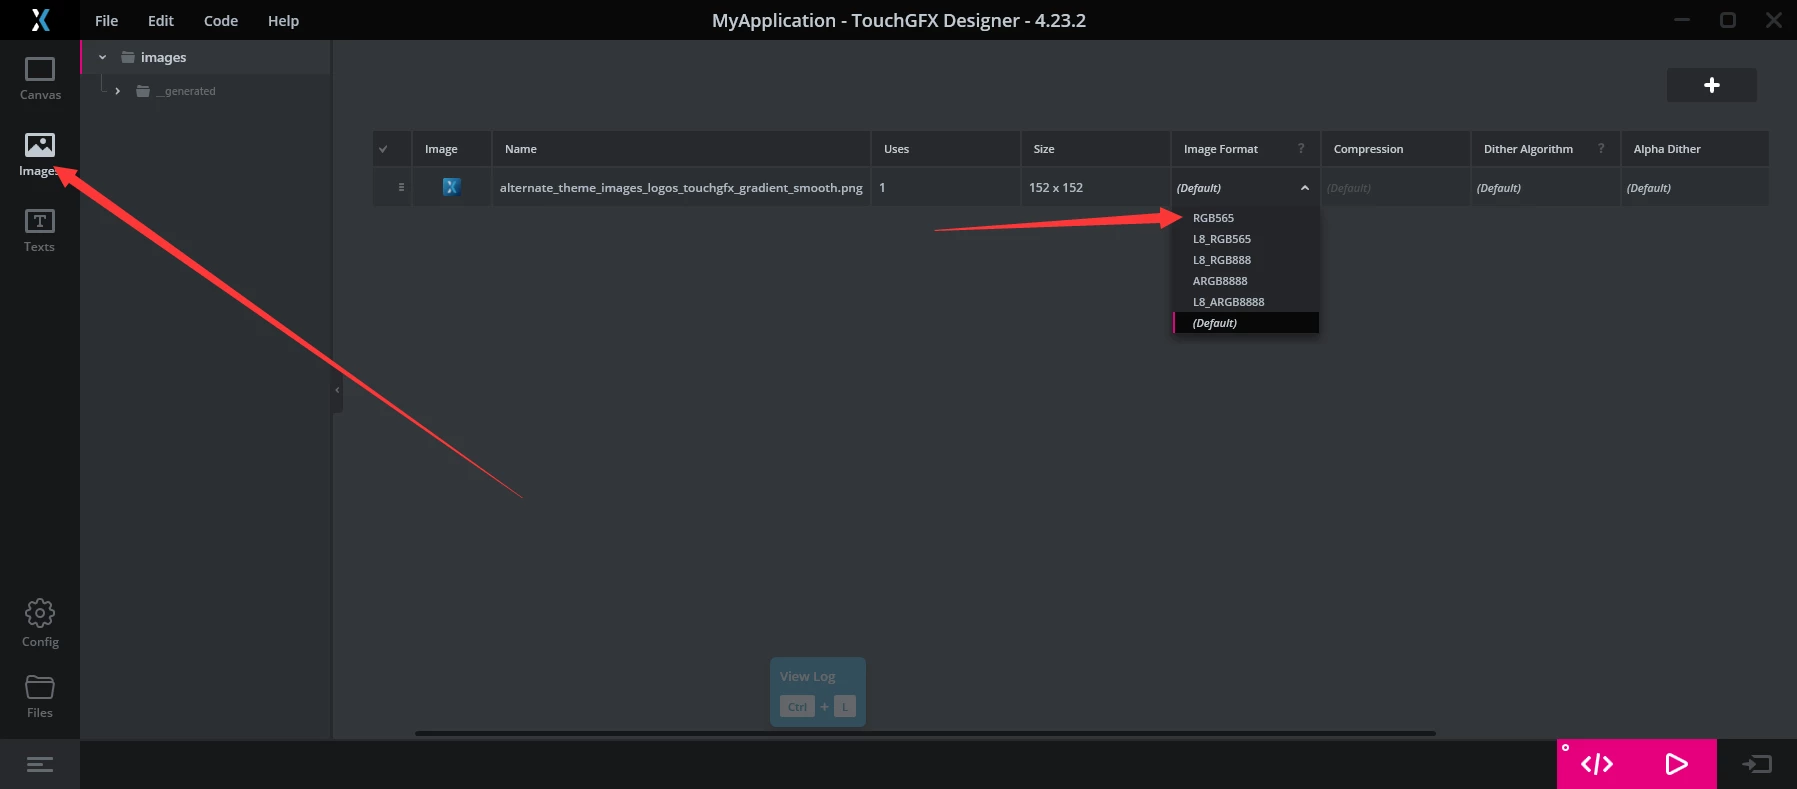The image size is (1797, 789).
Task: Toggle the bottom log panel menu icon
Action: pyautogui.click(x=40, y=765)
